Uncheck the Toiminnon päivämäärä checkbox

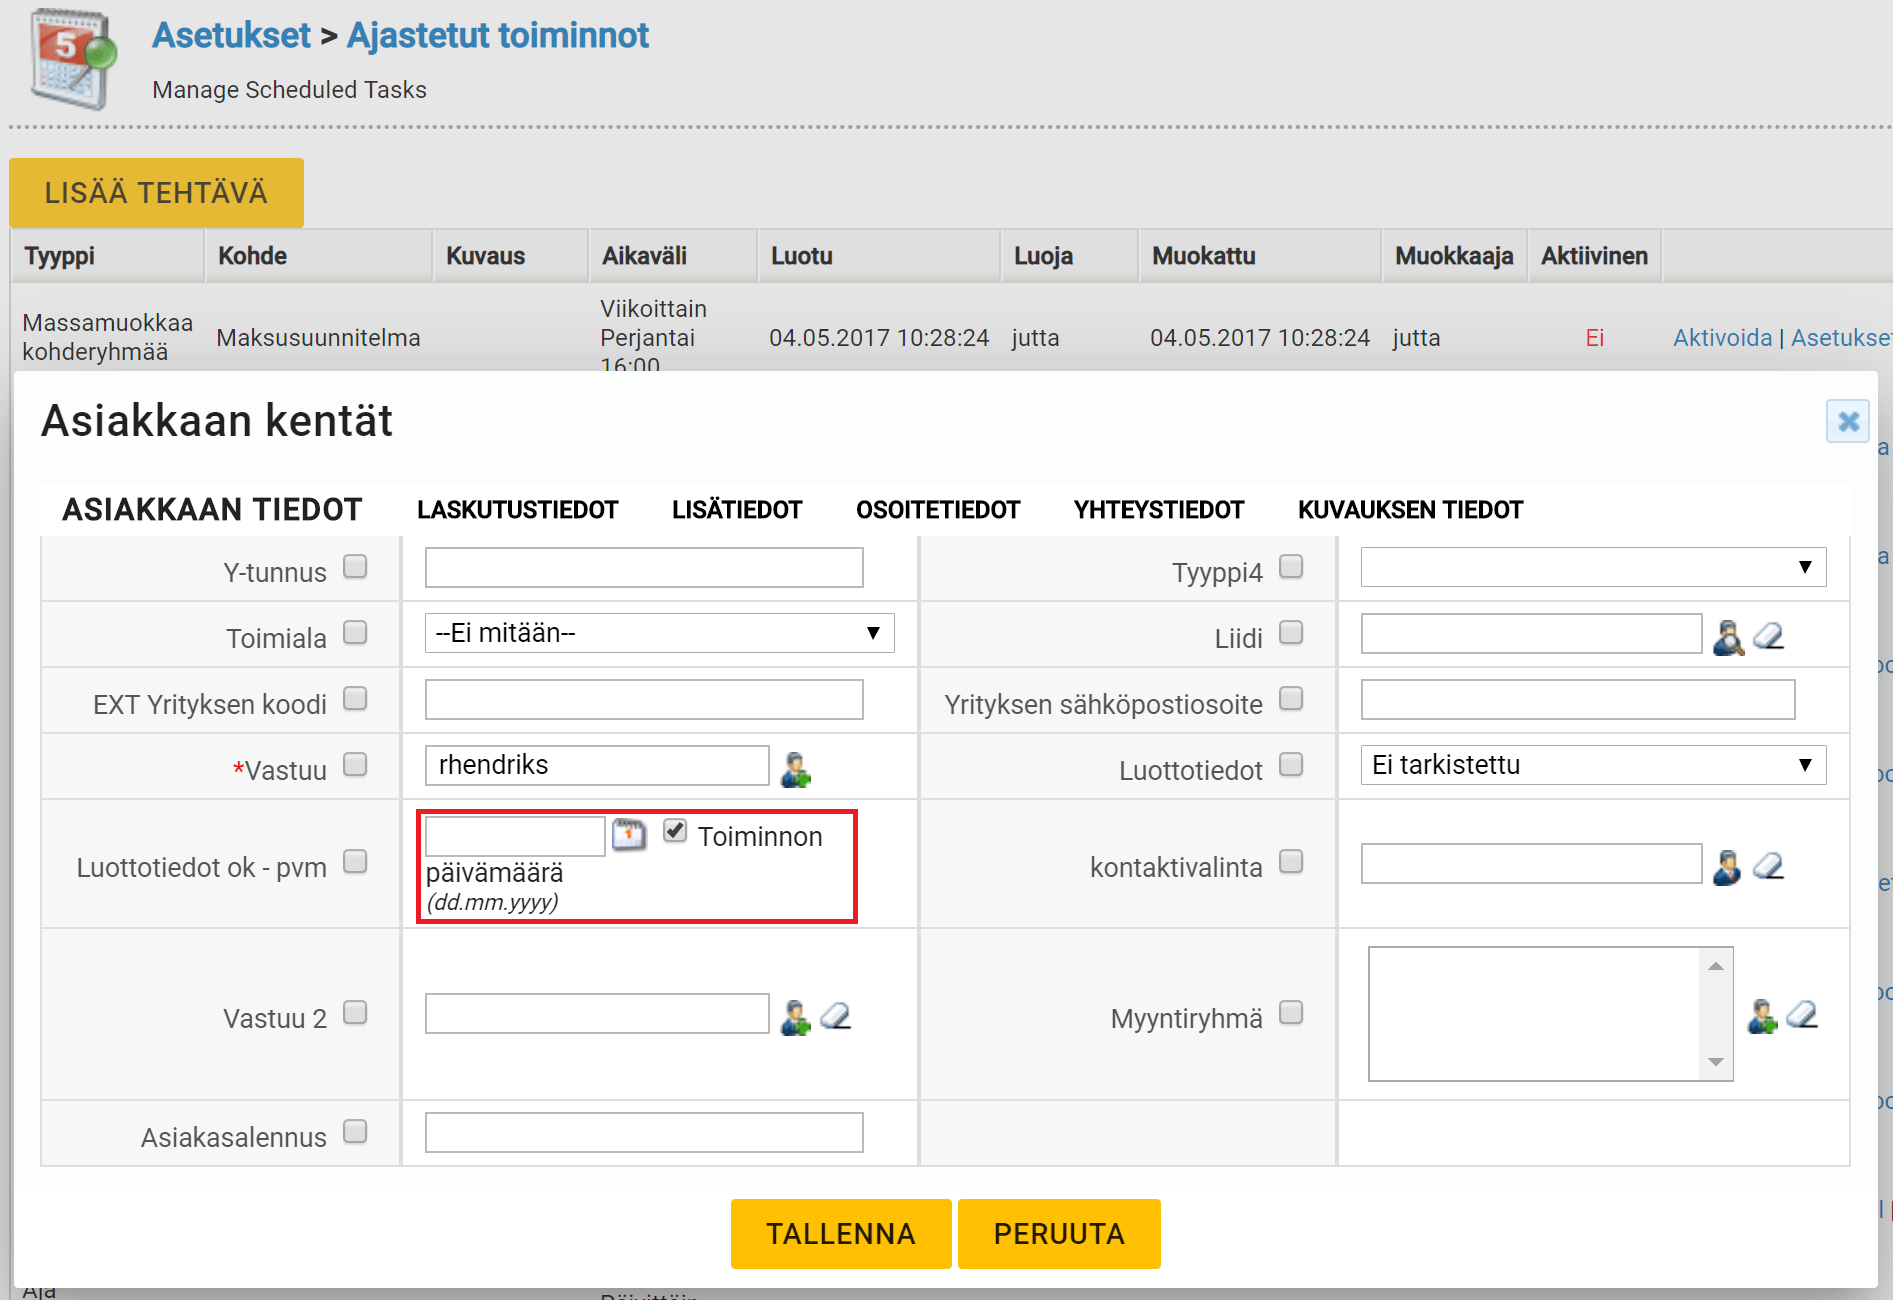[x=675, y=831]
